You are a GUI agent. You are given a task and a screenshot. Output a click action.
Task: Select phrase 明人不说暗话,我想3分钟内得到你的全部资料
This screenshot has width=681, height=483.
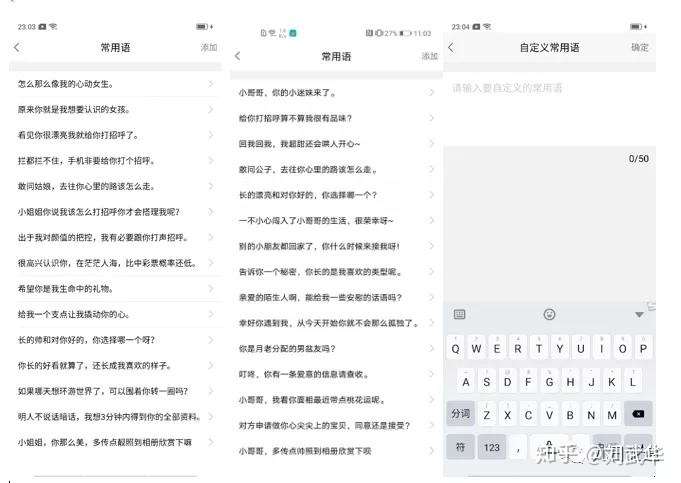(x=109, y=417)
